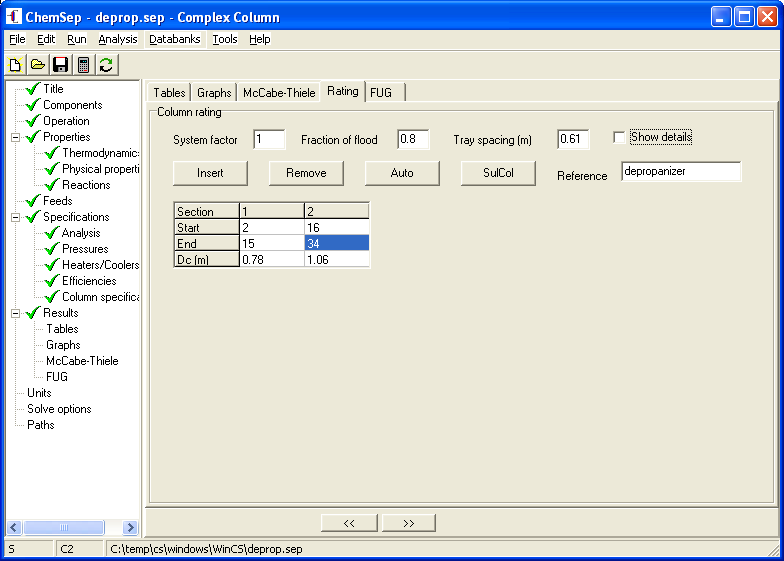Select Feeds in the navigation tree

click(x=58, y=201)
